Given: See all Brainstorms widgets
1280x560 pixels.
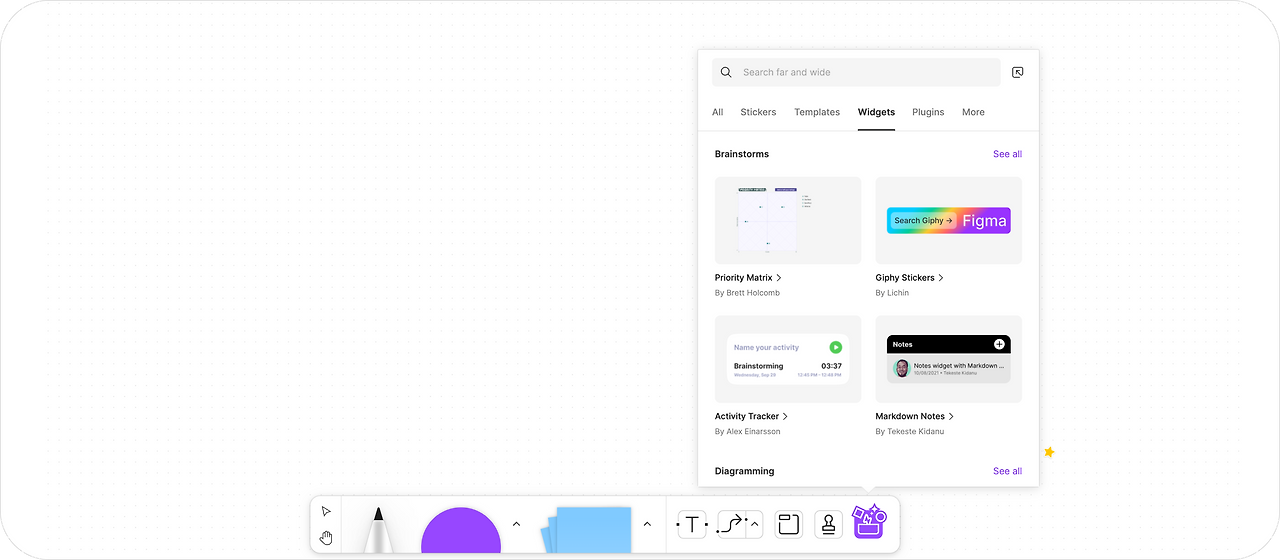Looking at the screenshot, I should [x=1007, y=154].
